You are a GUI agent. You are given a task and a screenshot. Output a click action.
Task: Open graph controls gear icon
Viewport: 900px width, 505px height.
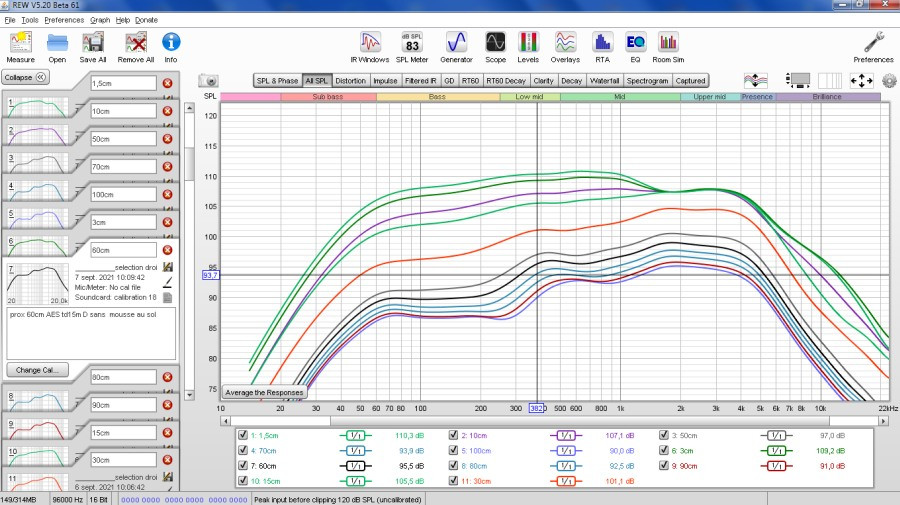[889, 80]
